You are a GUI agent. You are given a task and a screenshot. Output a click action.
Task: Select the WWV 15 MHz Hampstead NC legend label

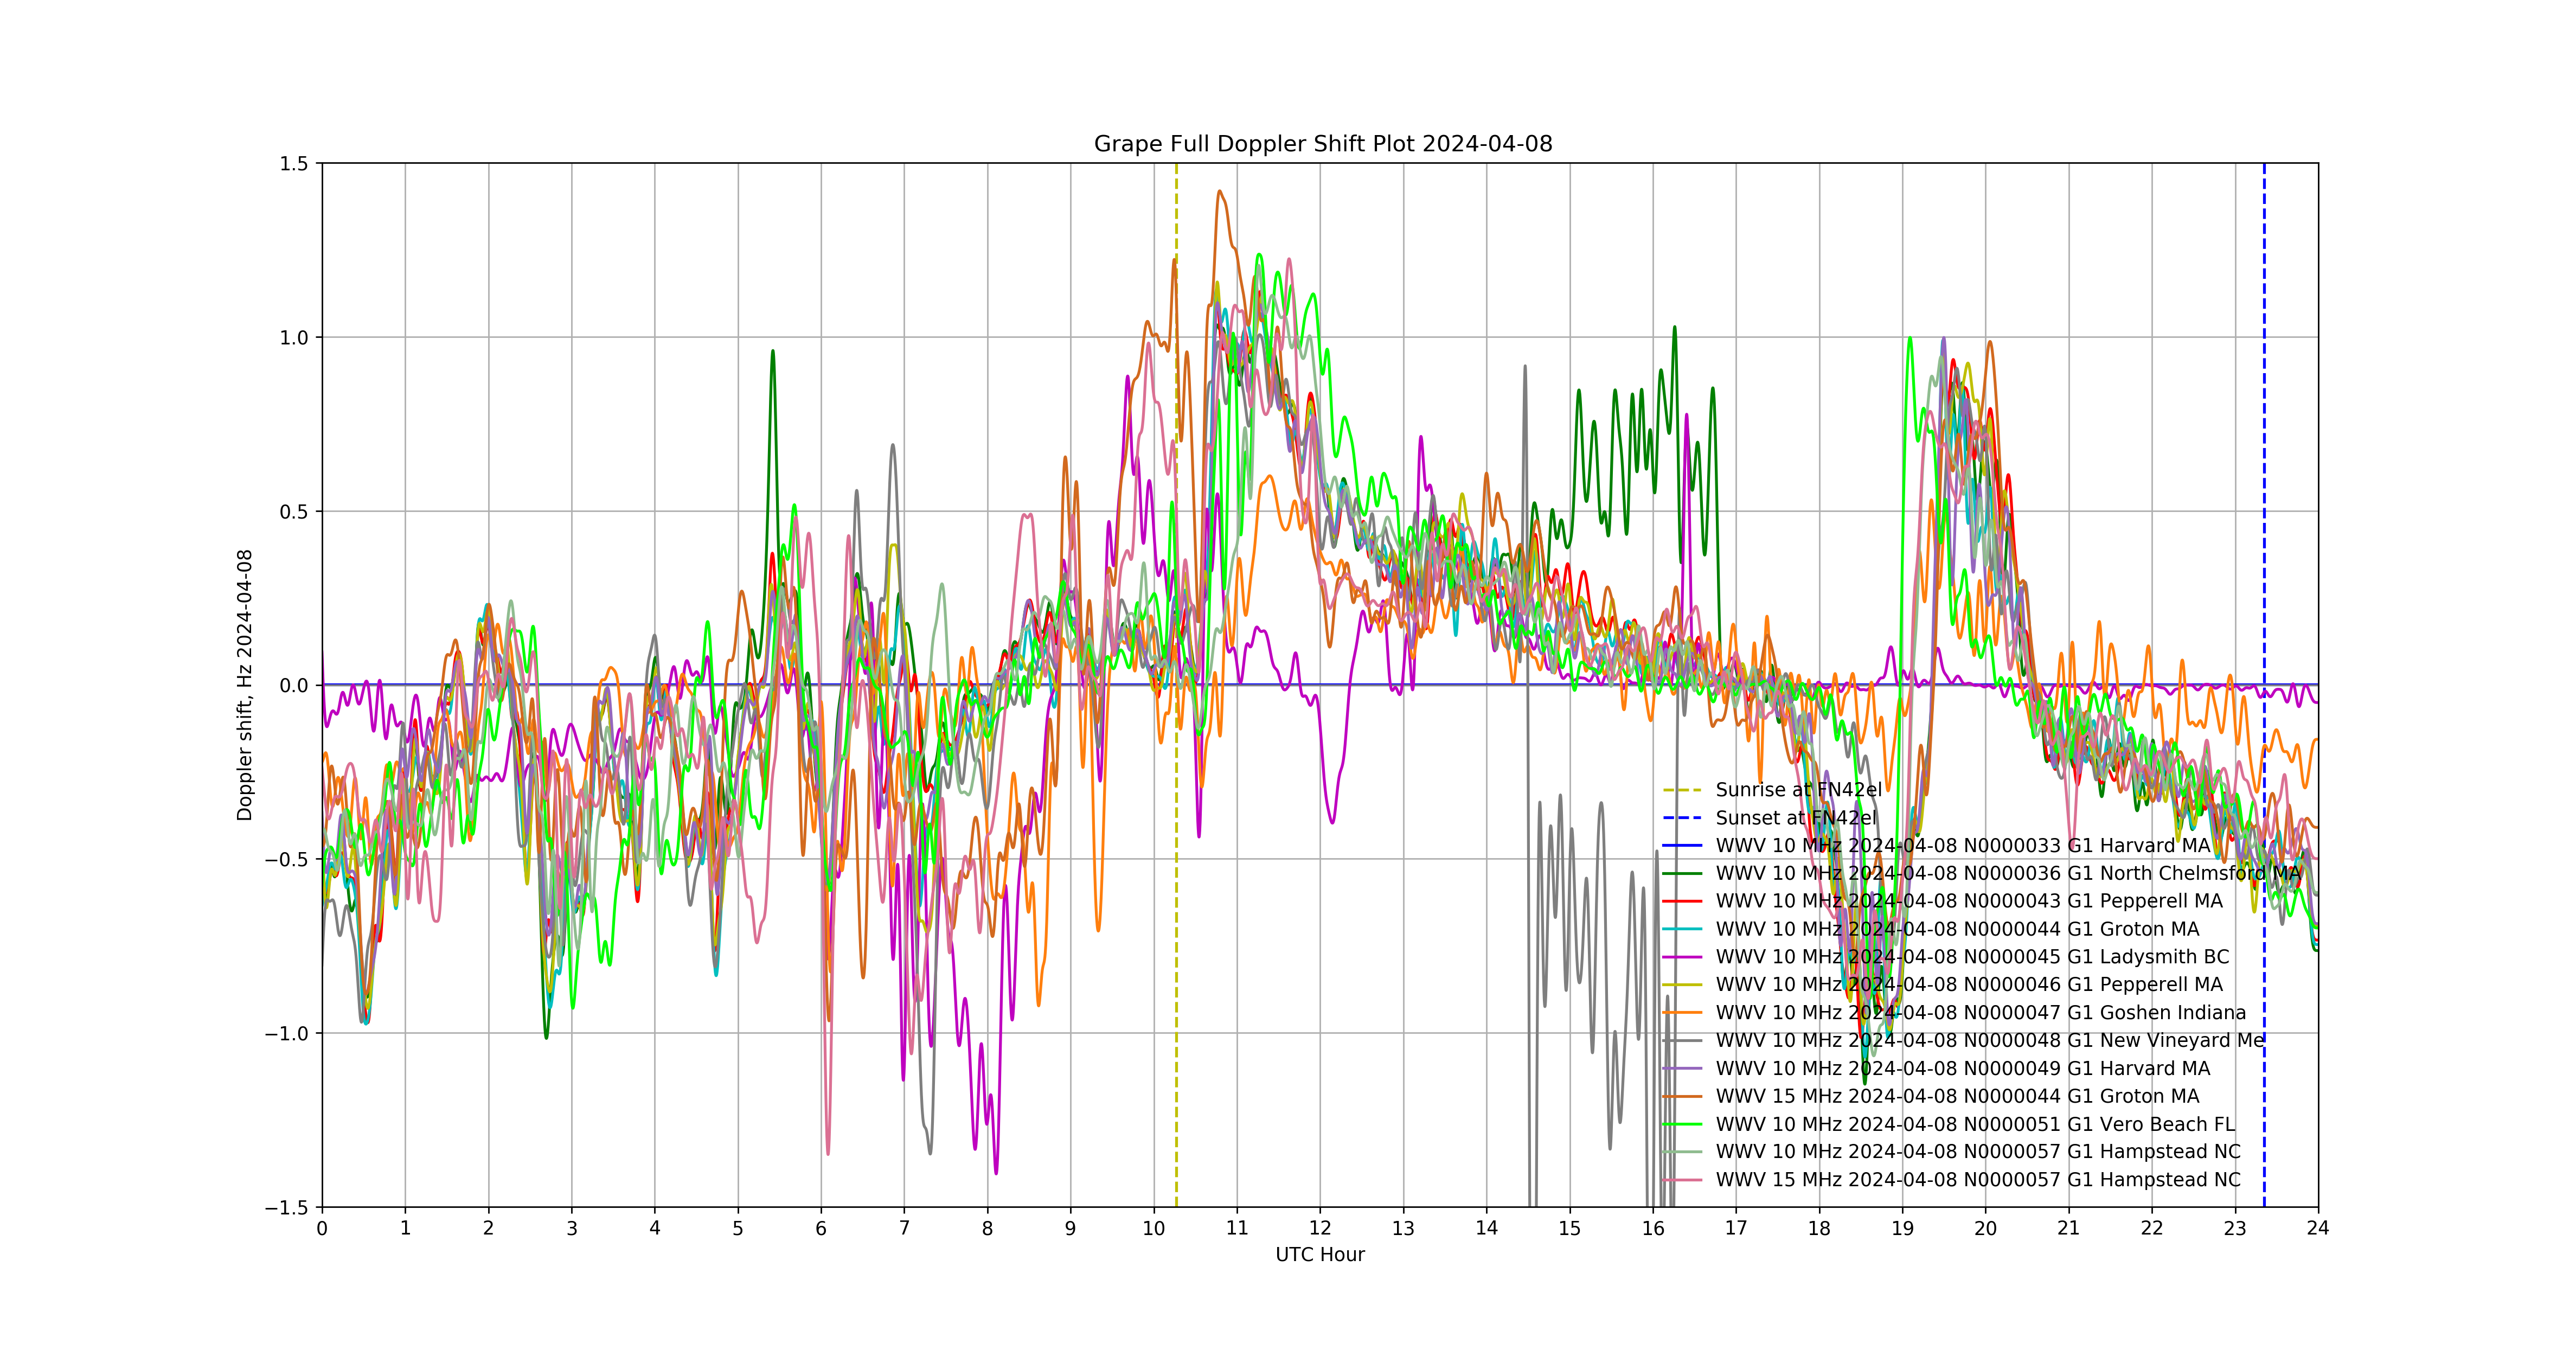click(1978, 1181)
